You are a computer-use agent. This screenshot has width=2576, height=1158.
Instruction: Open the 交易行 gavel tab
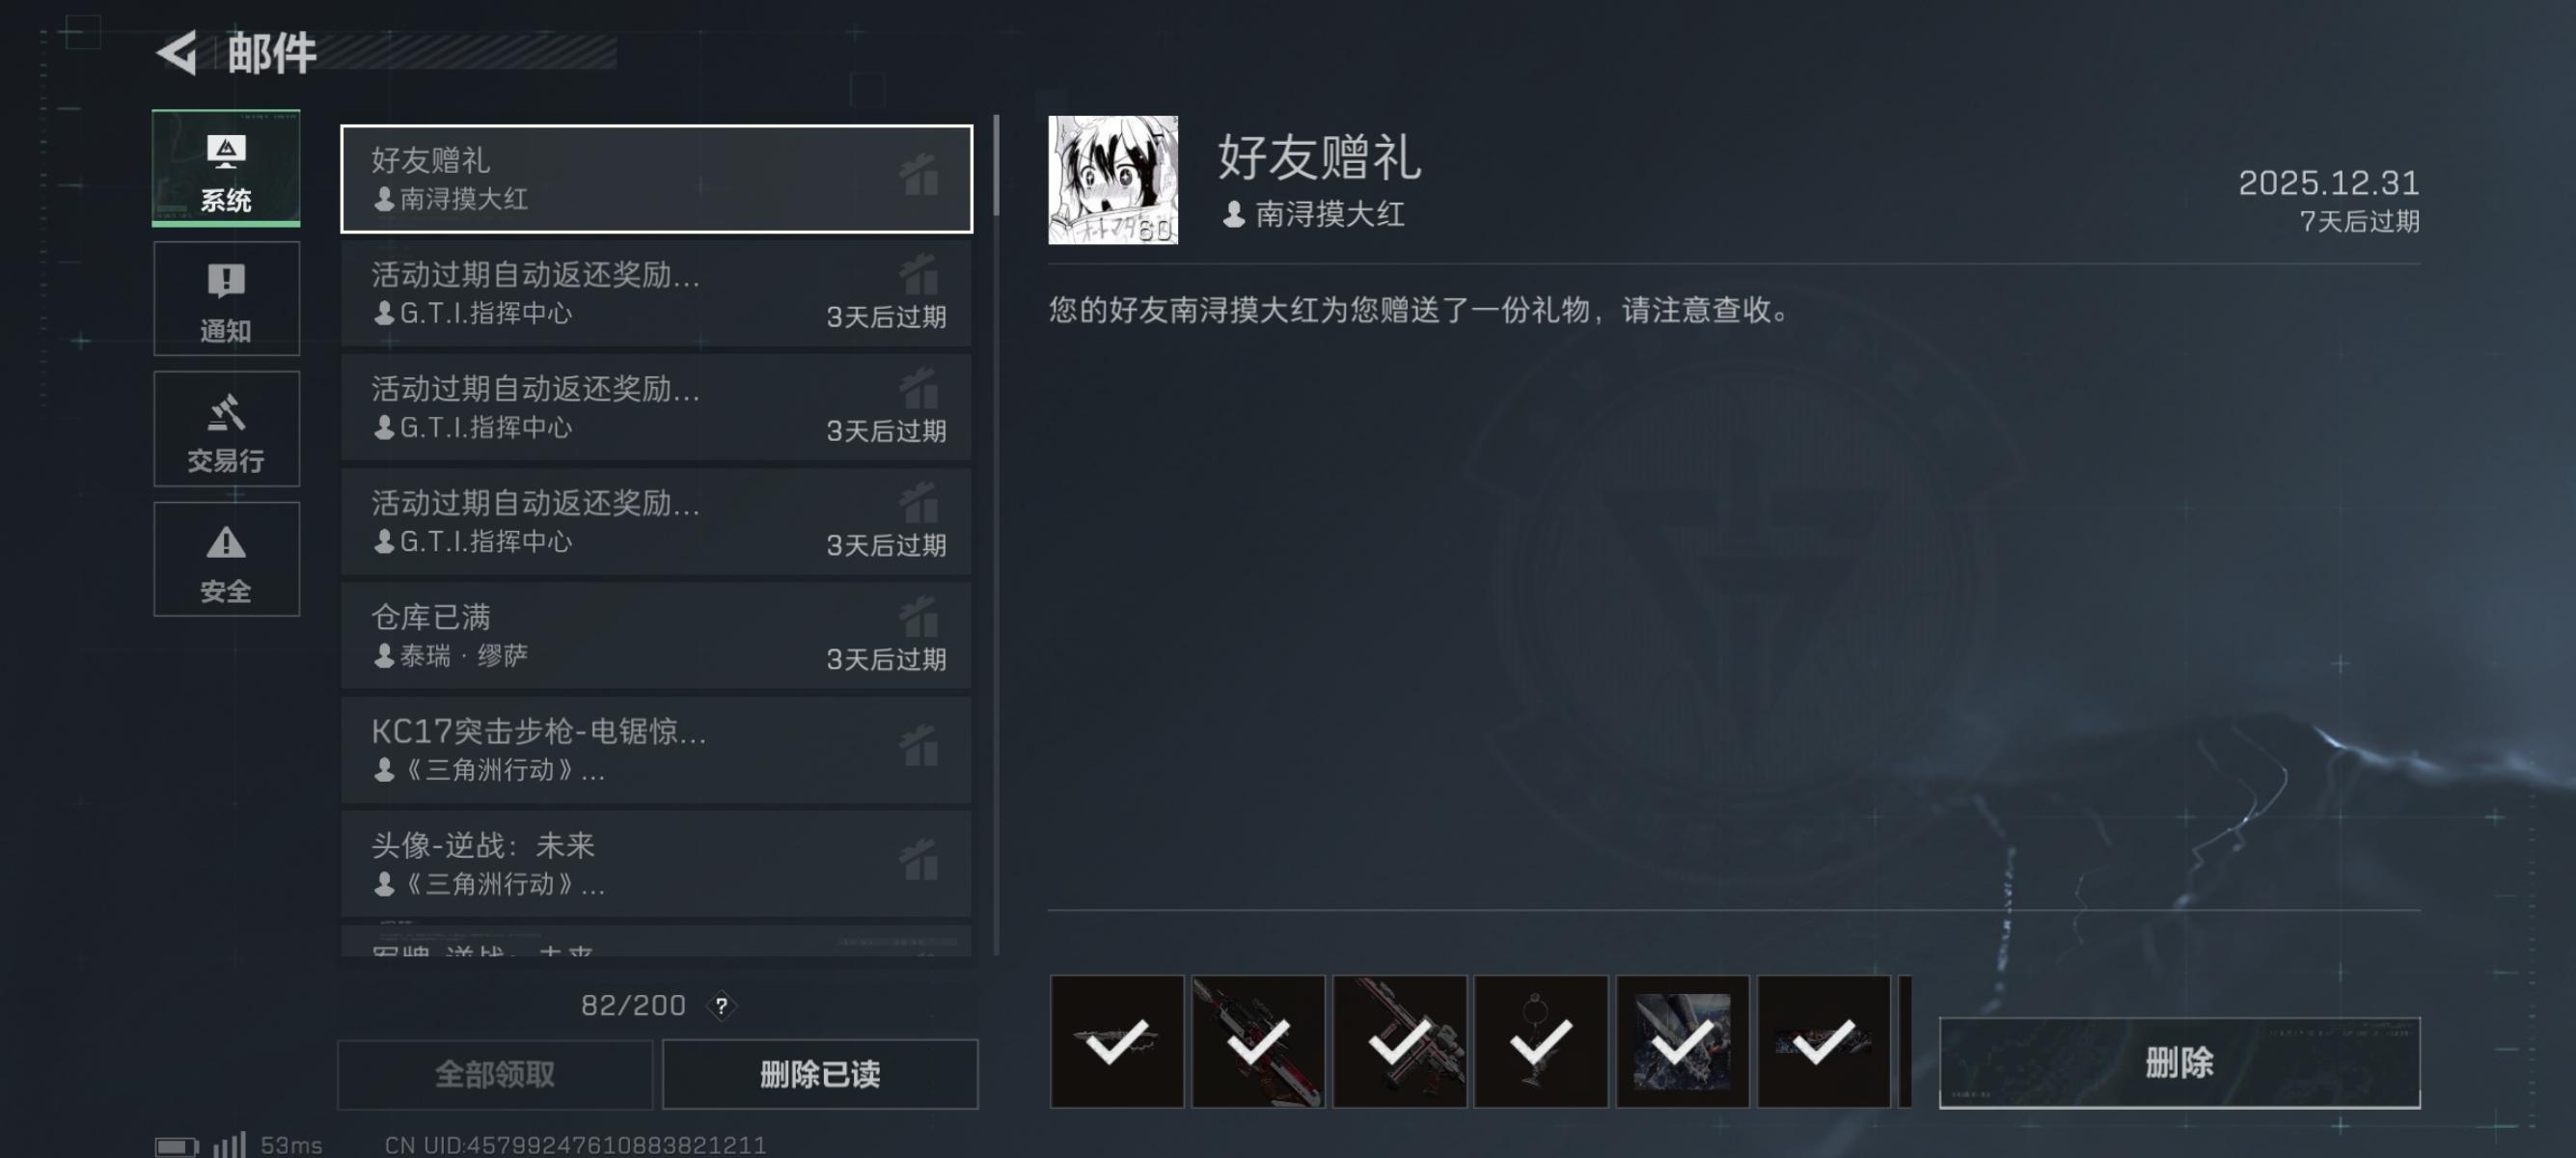coord(226,429)
